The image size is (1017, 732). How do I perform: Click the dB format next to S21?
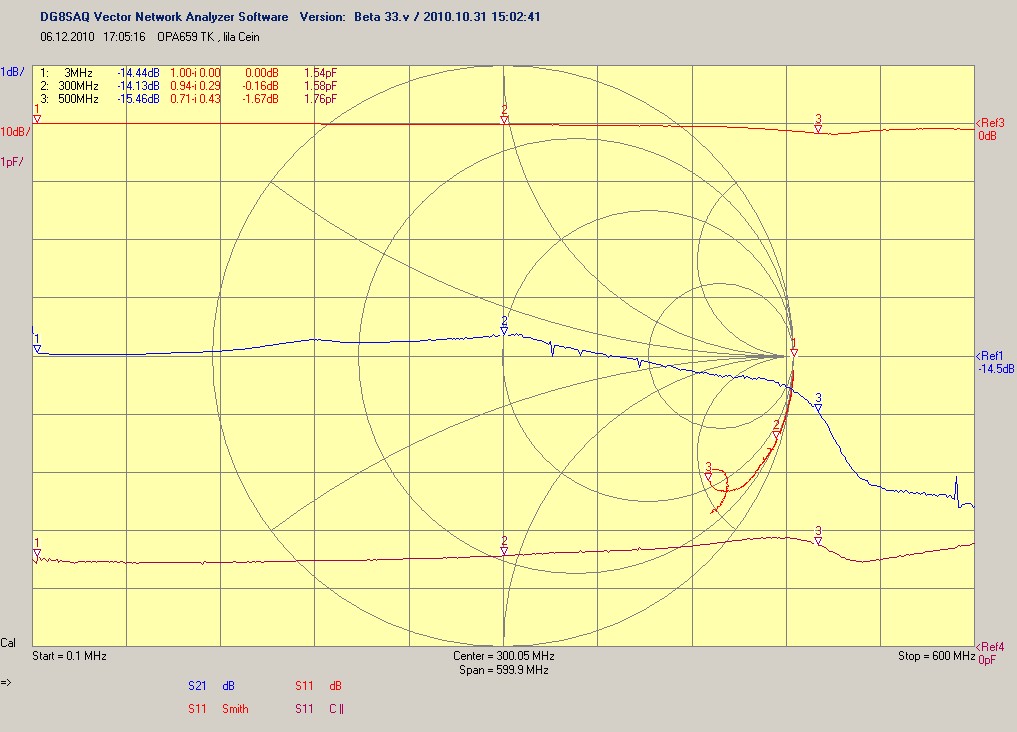pos(228,685)
